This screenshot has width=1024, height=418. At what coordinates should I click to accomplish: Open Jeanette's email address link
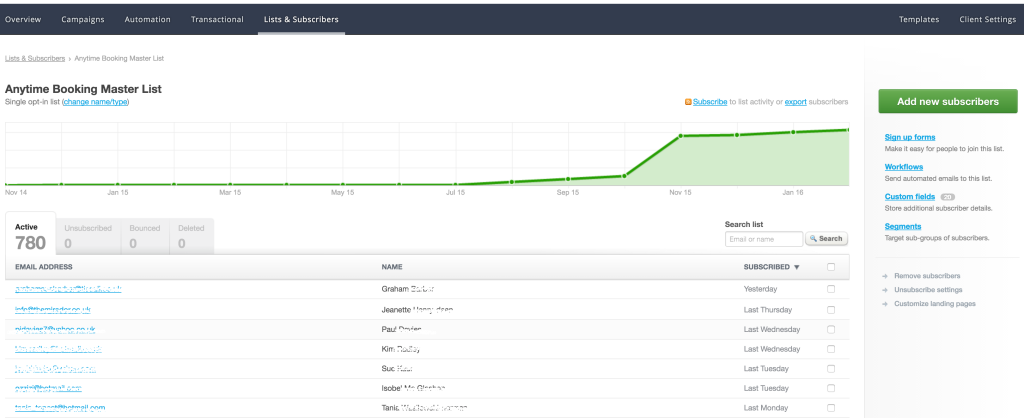[53, 310]
